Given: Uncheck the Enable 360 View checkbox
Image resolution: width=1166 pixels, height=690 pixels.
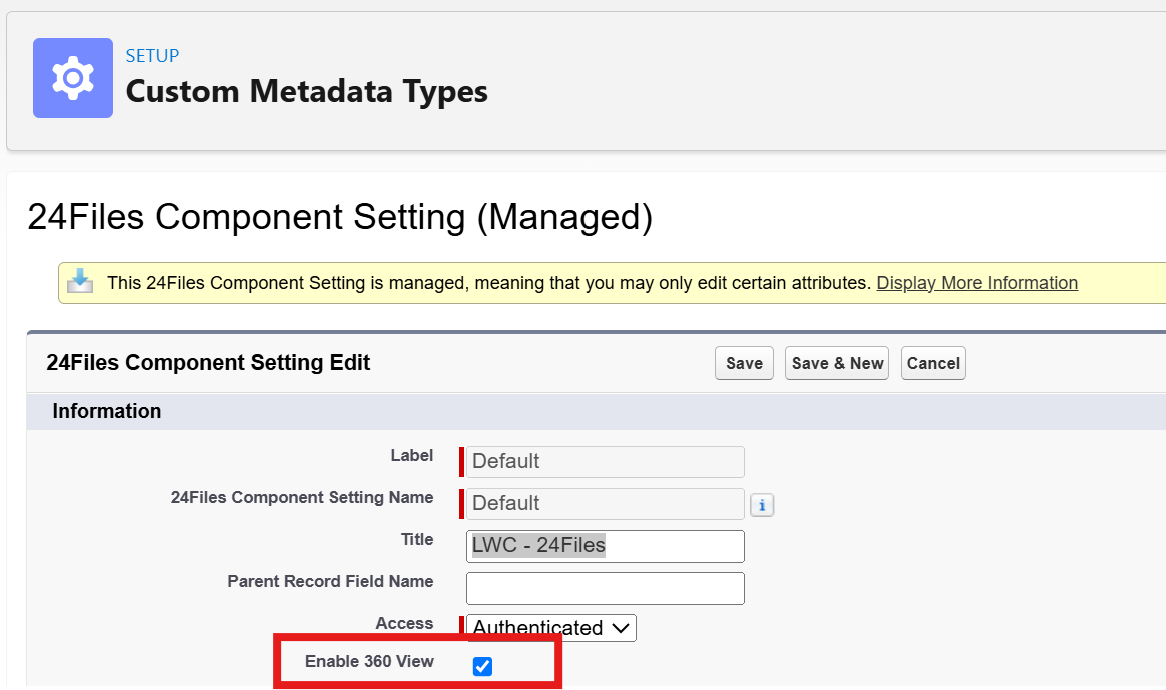Looking at the screenshot, I should click(x=482, y=666).
